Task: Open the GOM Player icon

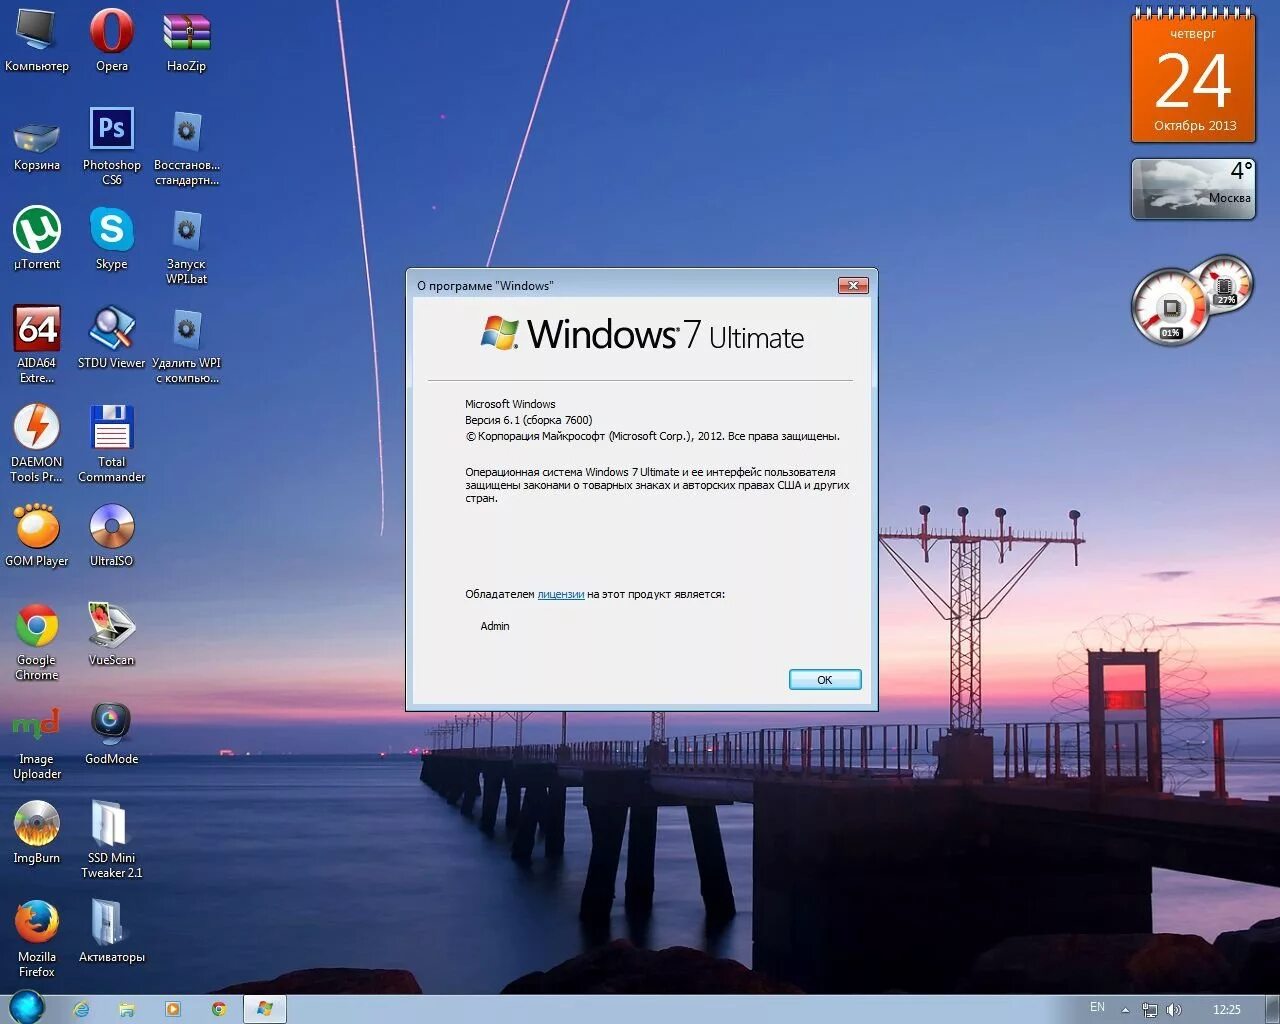Action: point(37,535)
